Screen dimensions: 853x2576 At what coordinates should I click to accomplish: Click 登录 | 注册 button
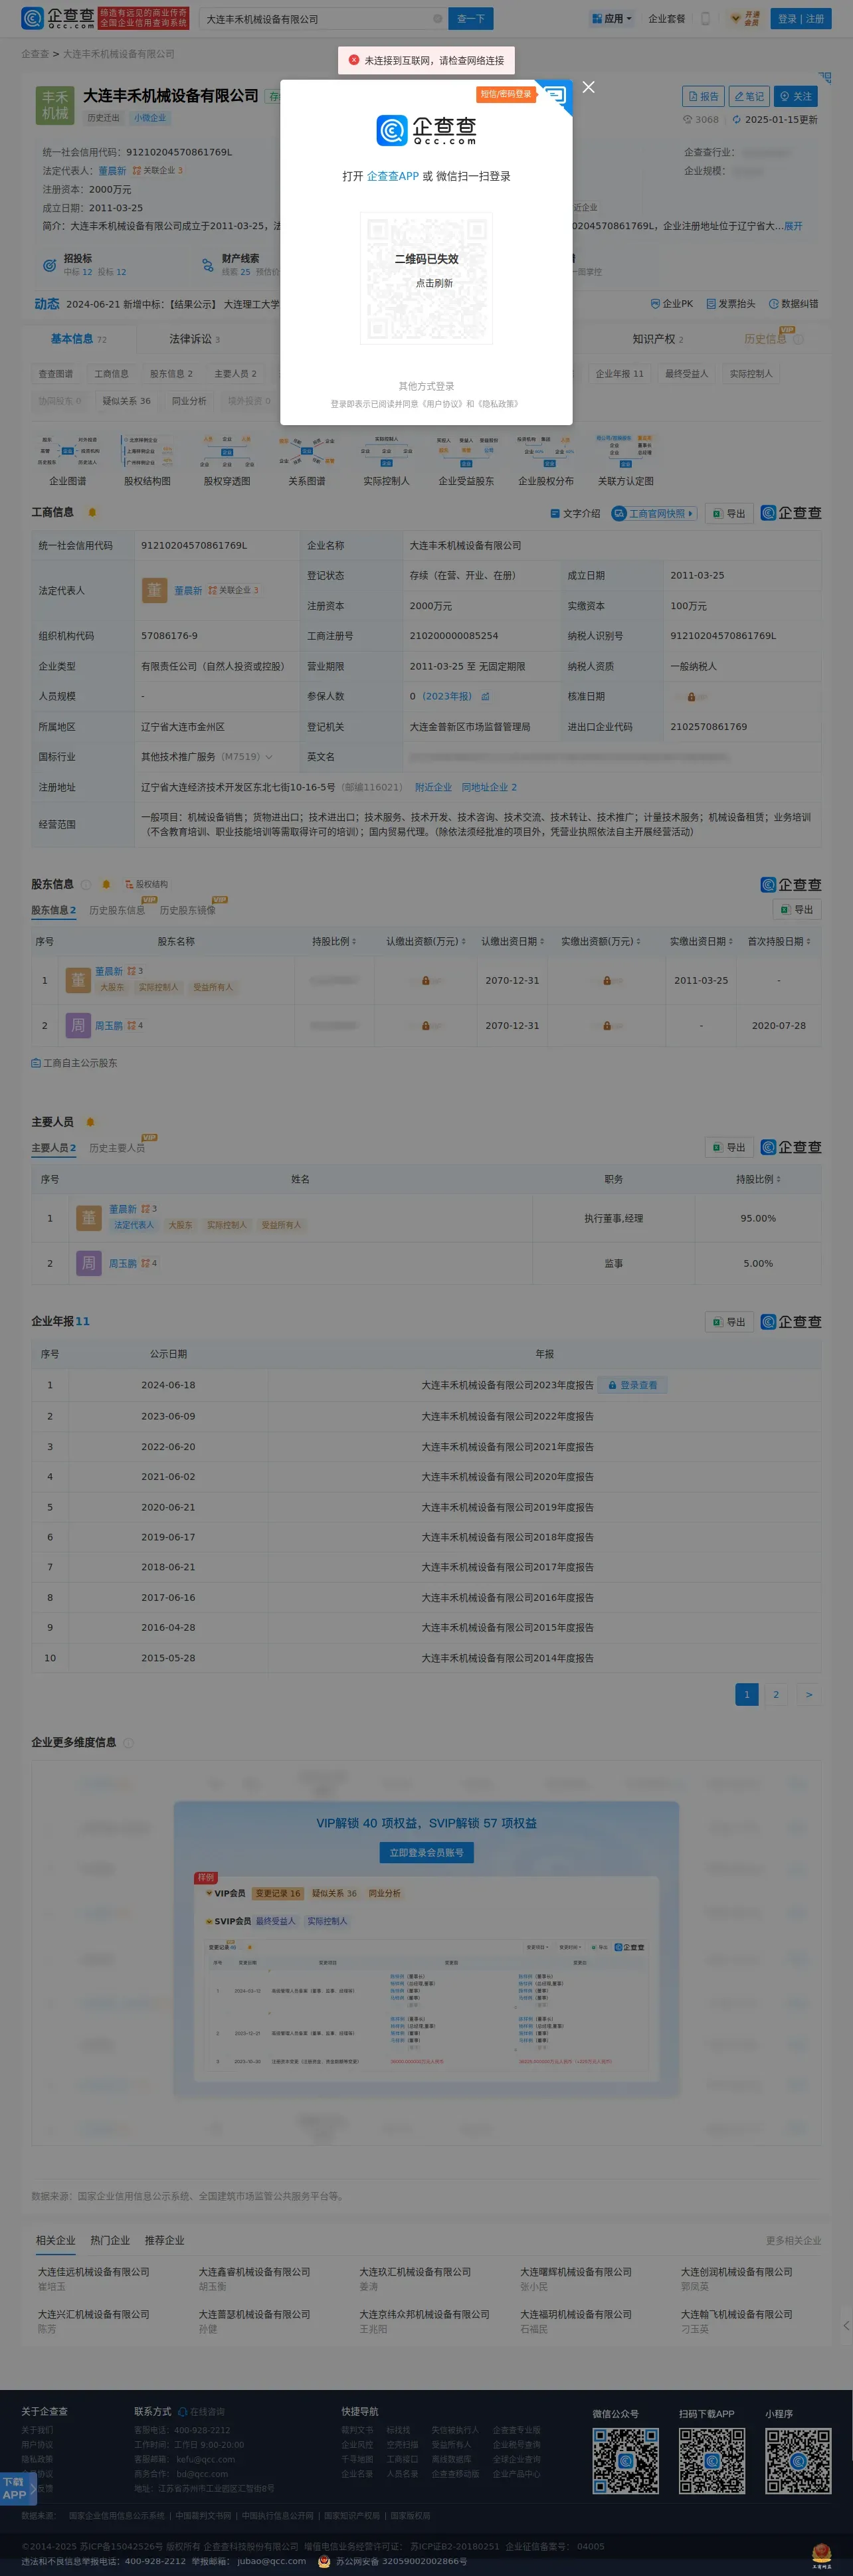pos(801,19)
